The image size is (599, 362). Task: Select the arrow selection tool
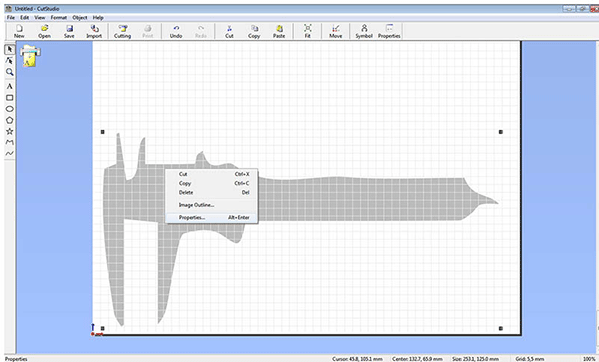click(10, 49)
